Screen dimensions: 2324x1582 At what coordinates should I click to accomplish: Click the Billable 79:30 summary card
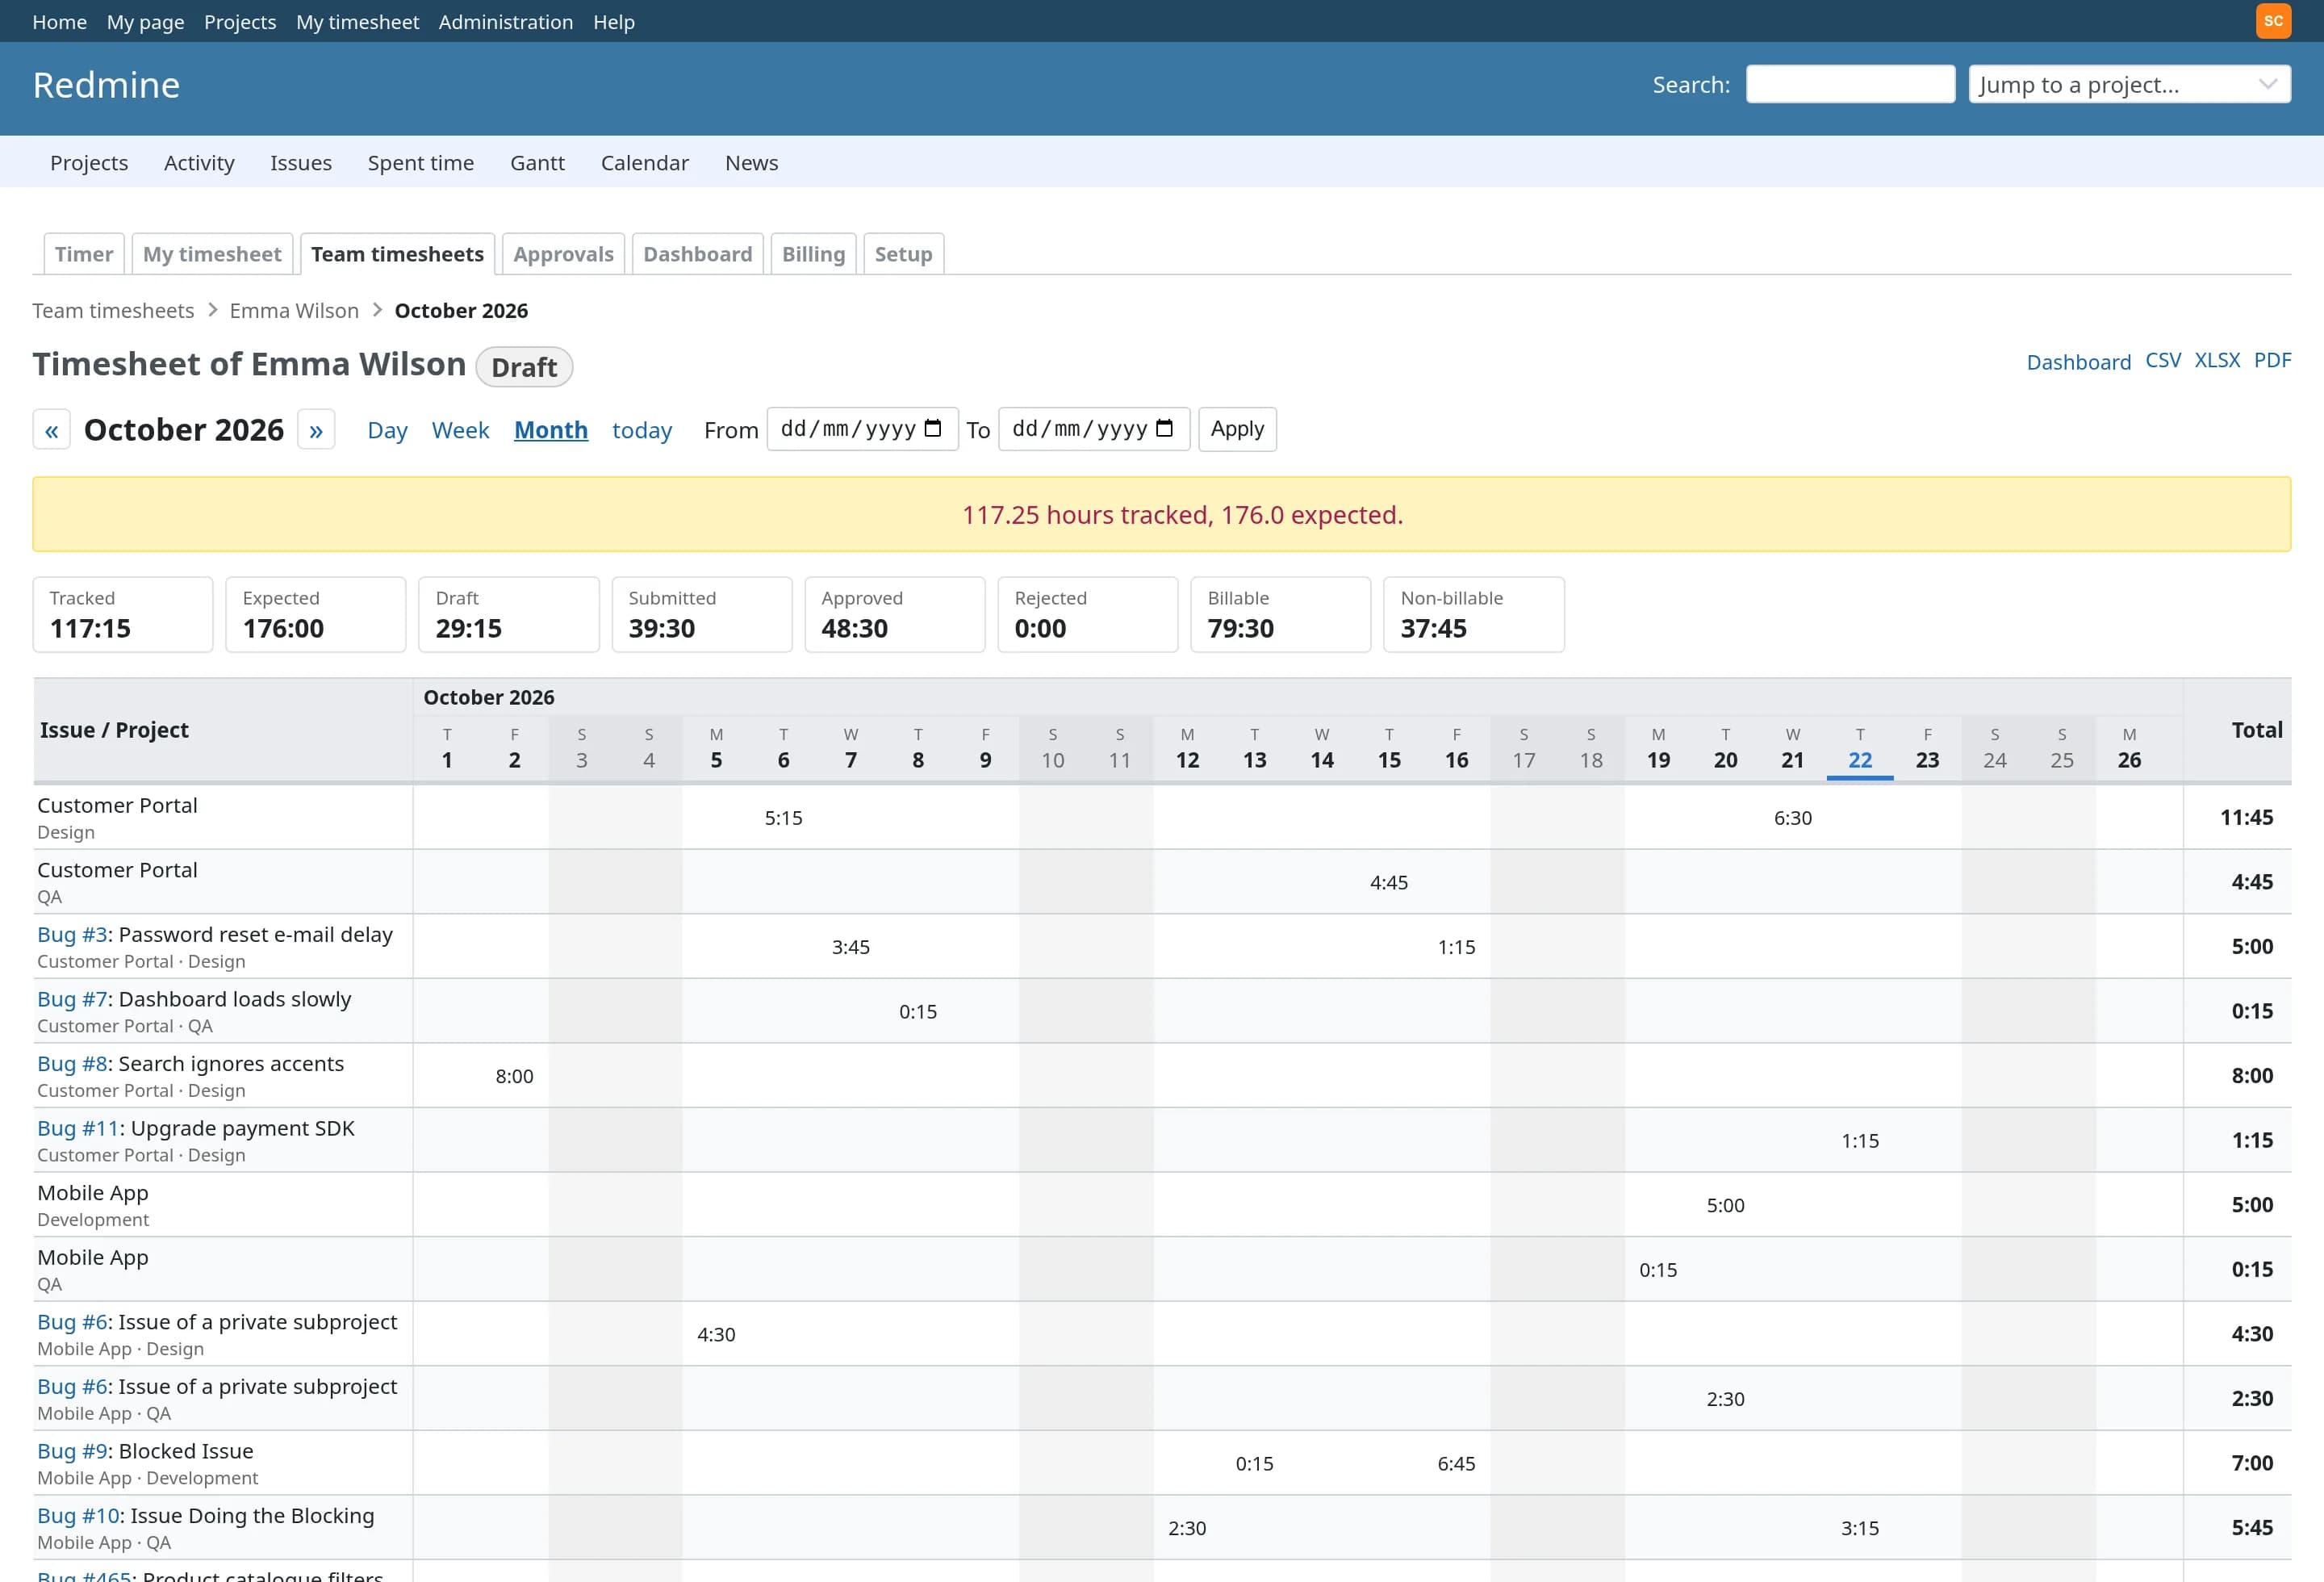1280,614
